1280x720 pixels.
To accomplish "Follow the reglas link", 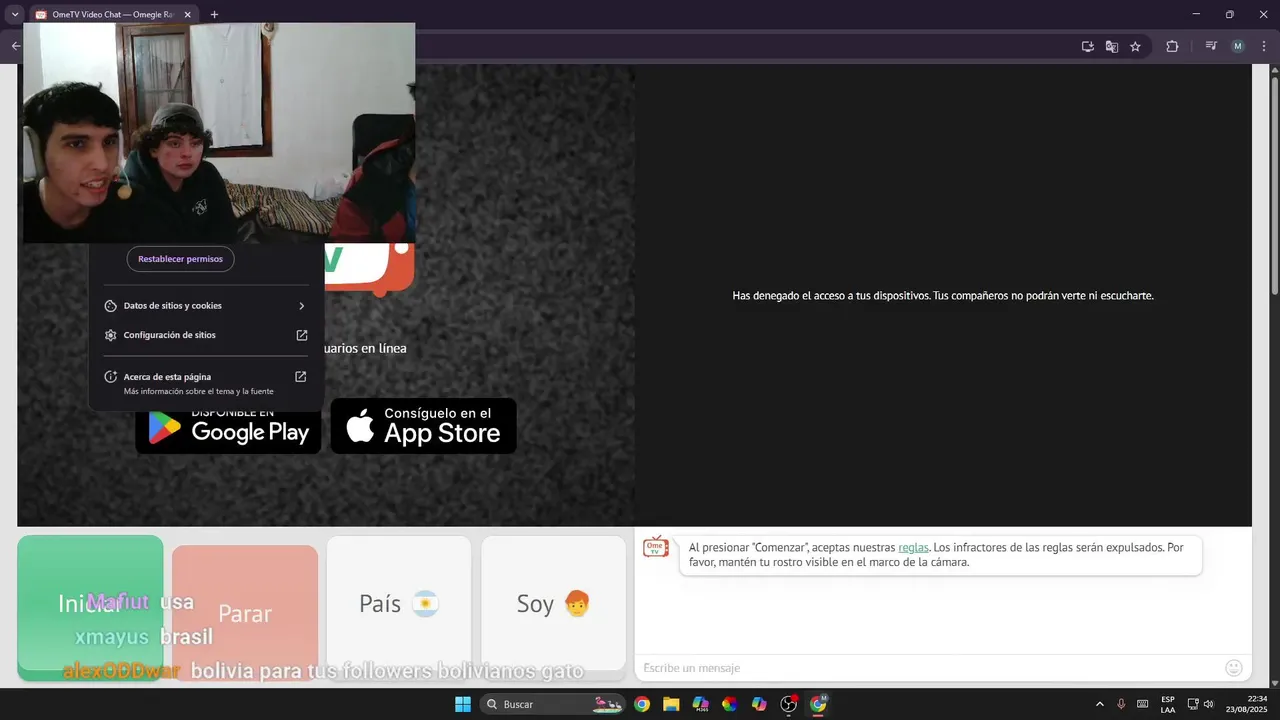I will 913,548.
